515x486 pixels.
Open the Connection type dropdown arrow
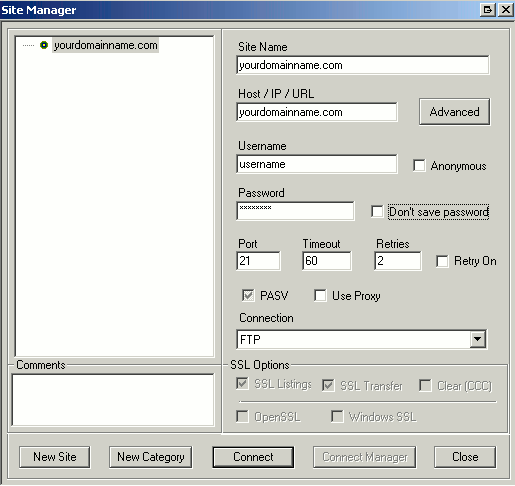coord(478,339)
